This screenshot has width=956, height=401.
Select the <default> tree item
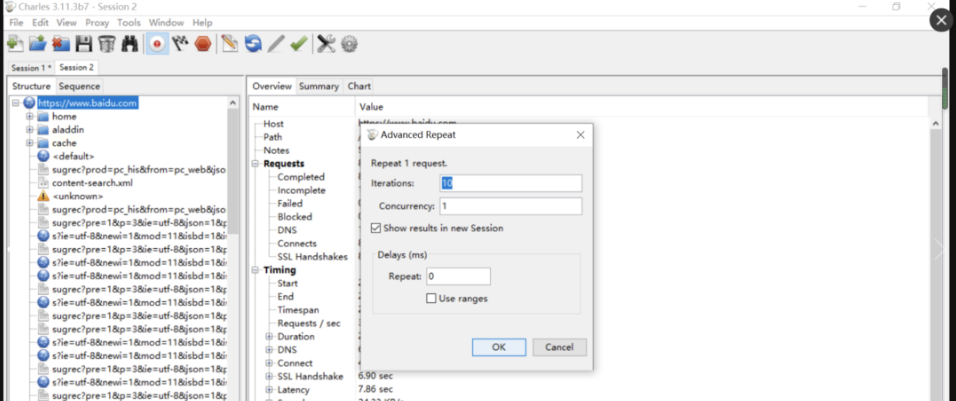(73, 157)
